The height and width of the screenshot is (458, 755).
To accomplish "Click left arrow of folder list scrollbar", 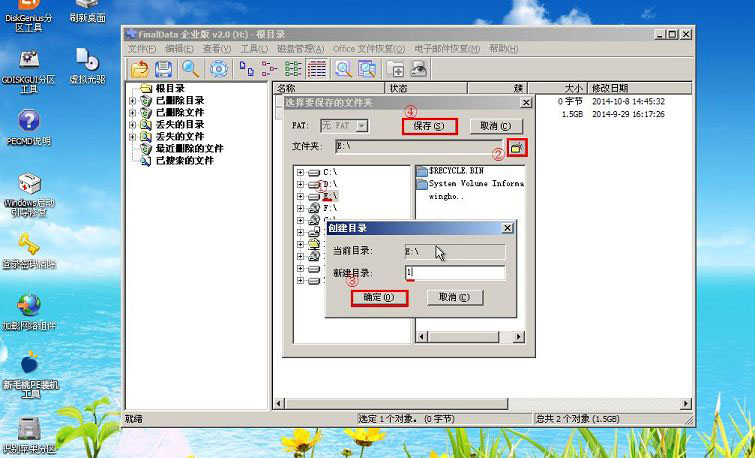I will coord(422,337).
